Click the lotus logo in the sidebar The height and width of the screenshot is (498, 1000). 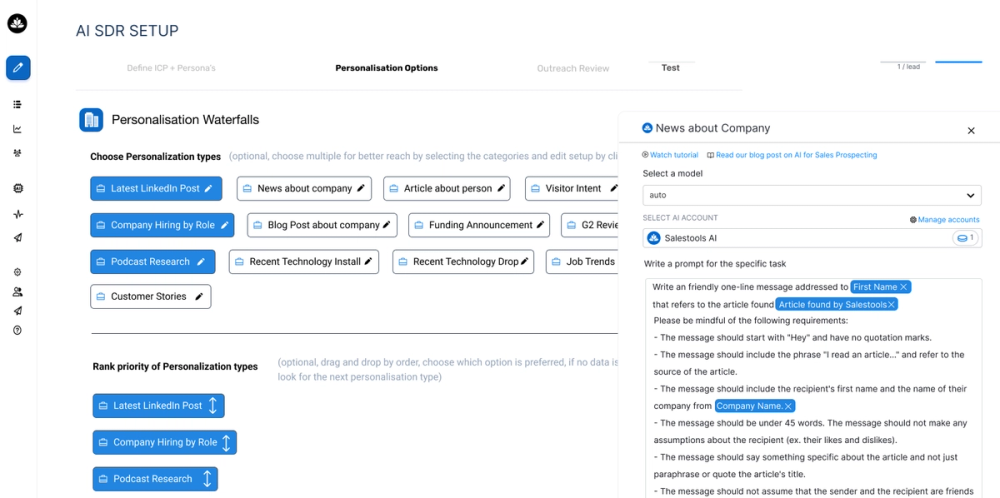(x=17, y=24)
